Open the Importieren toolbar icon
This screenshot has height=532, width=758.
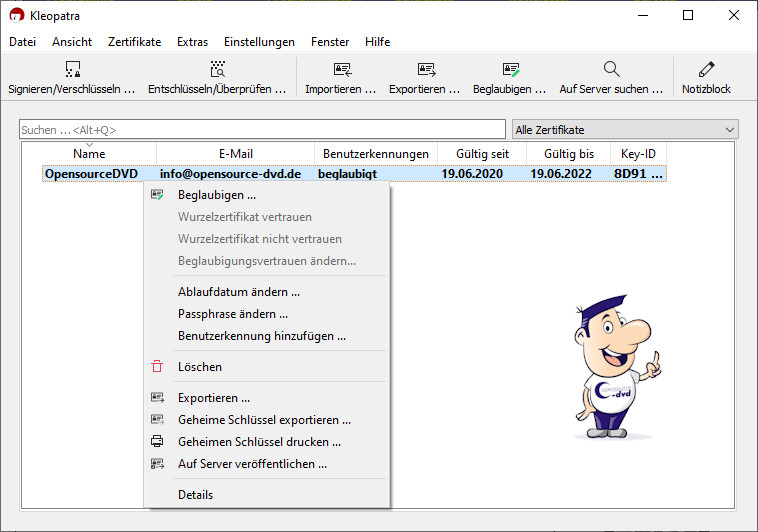click(x=342, y=69)
